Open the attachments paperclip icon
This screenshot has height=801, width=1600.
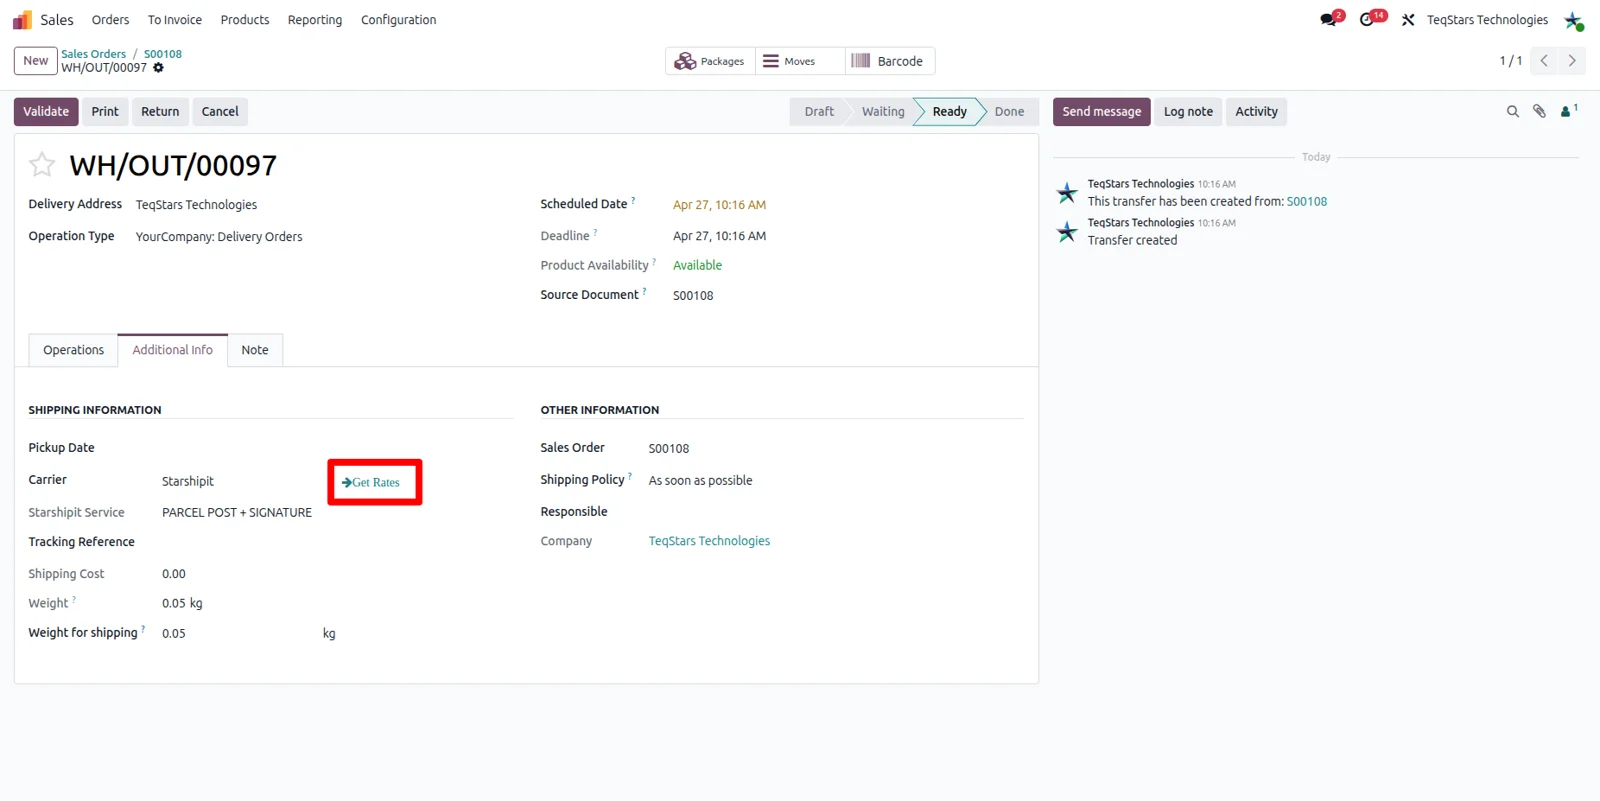(1540, 112)
